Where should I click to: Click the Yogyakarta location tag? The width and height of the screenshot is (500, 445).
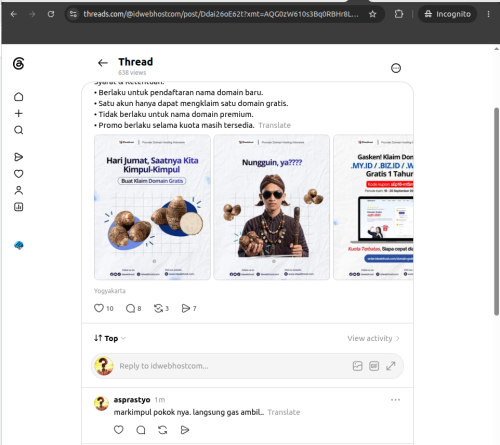(110, 291)
